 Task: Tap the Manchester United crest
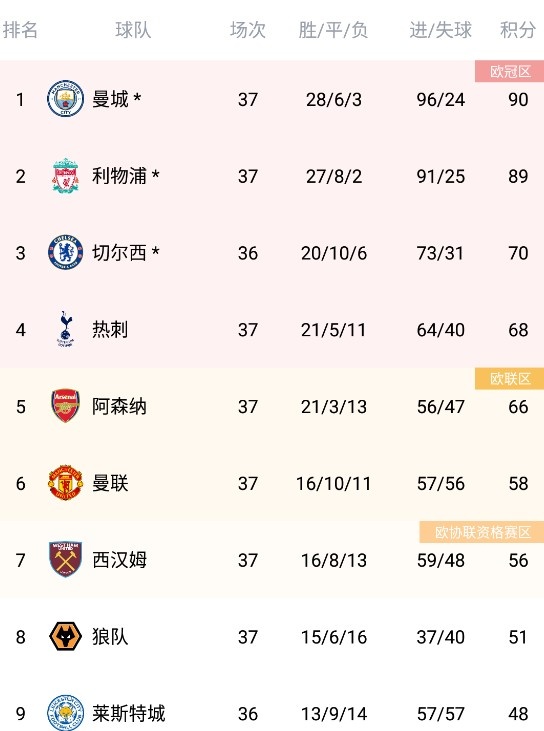[x=65, y=483]
